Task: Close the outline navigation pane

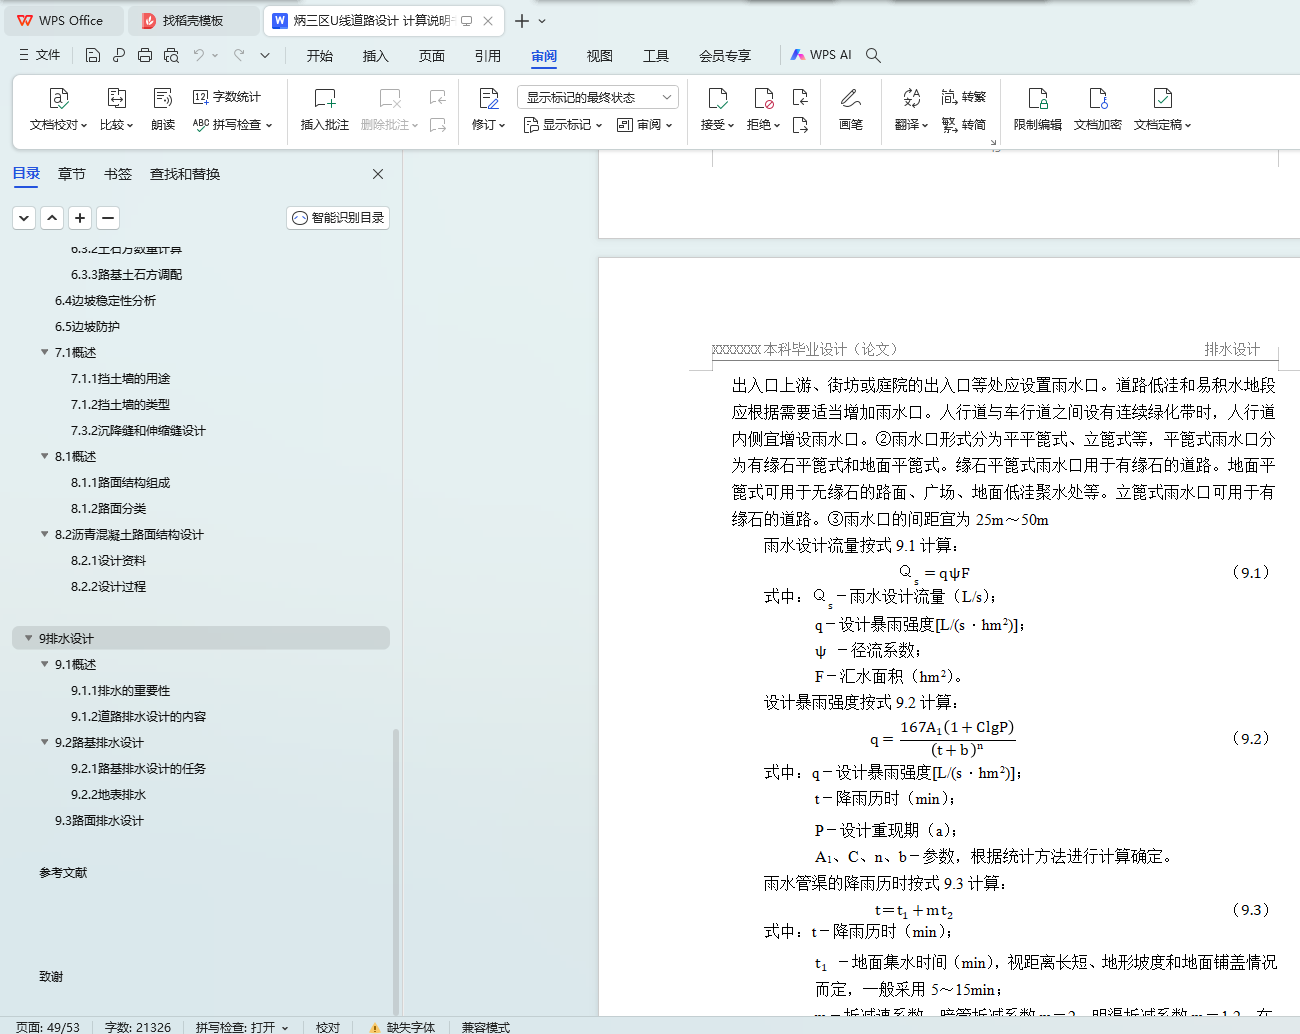Action: pyautogui.click(x=378, y=174)
